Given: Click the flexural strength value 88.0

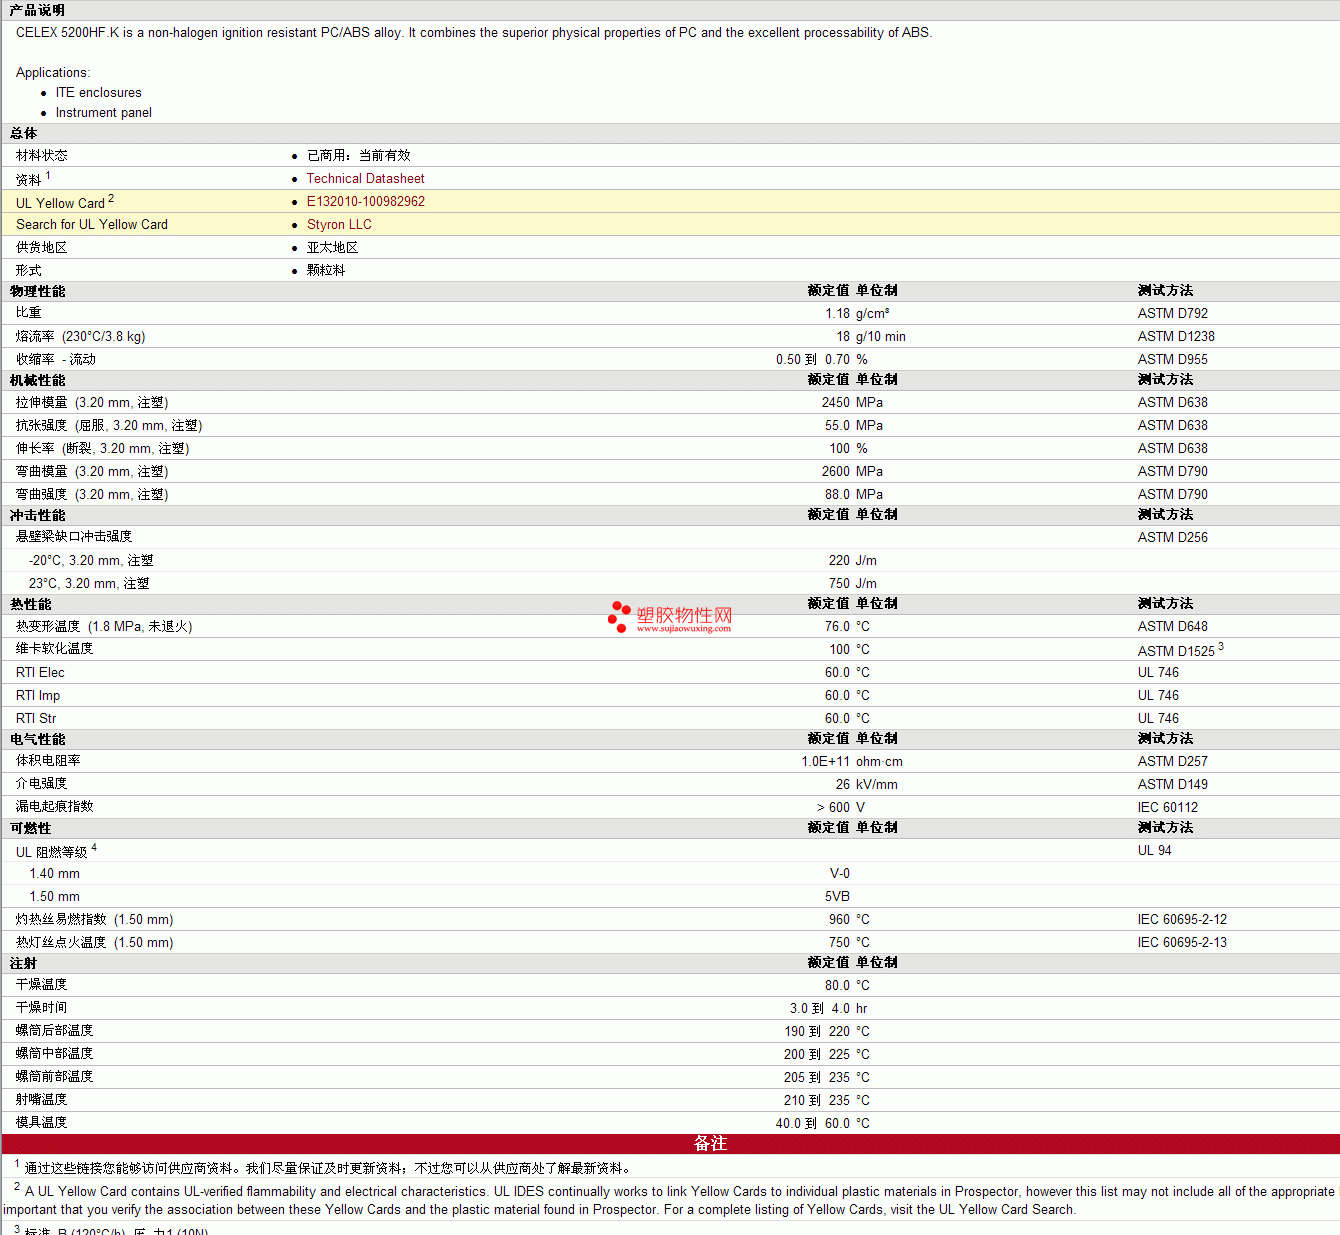Looking at the screenshot, I should click(837, 494).
